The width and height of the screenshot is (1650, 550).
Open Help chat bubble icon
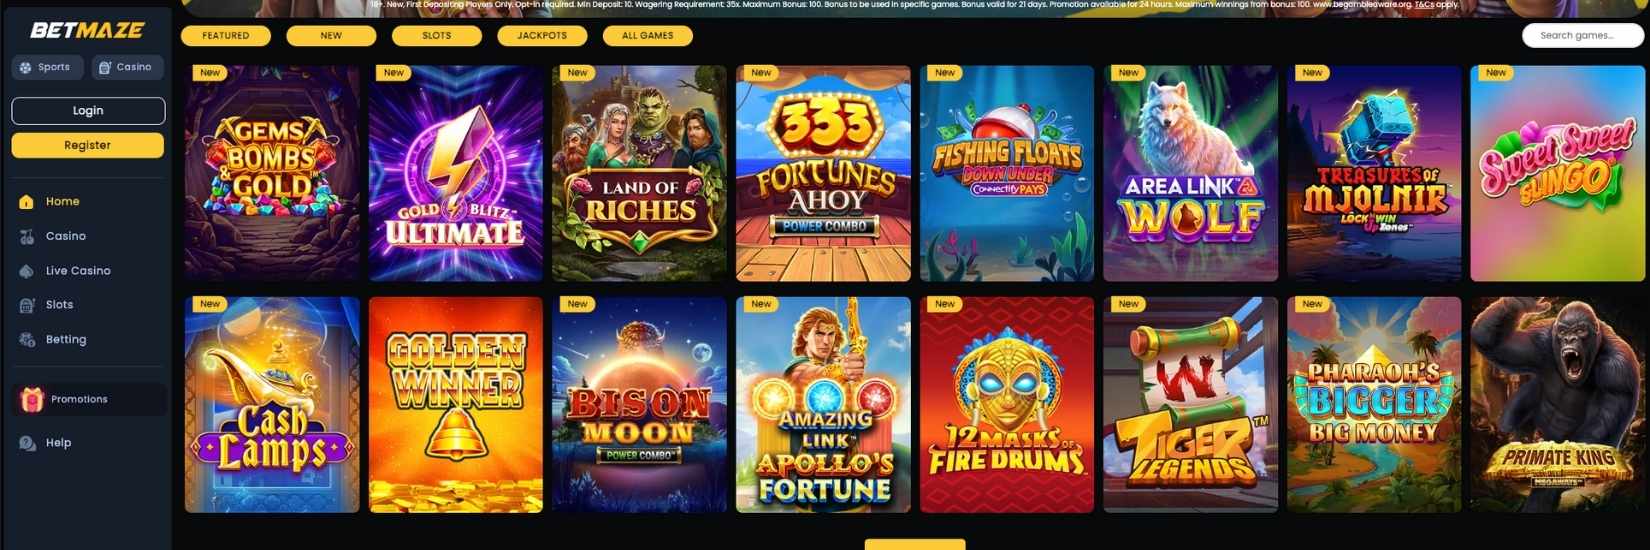point(27,443)
